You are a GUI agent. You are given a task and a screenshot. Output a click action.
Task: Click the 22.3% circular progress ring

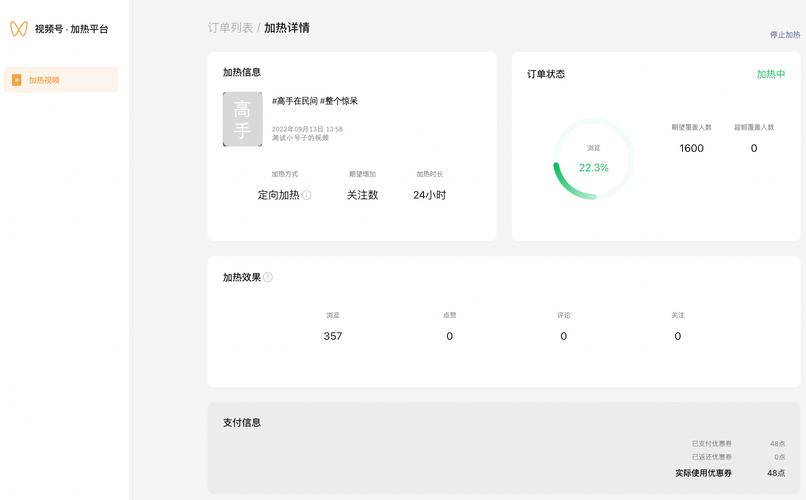[x=593, y=160]
